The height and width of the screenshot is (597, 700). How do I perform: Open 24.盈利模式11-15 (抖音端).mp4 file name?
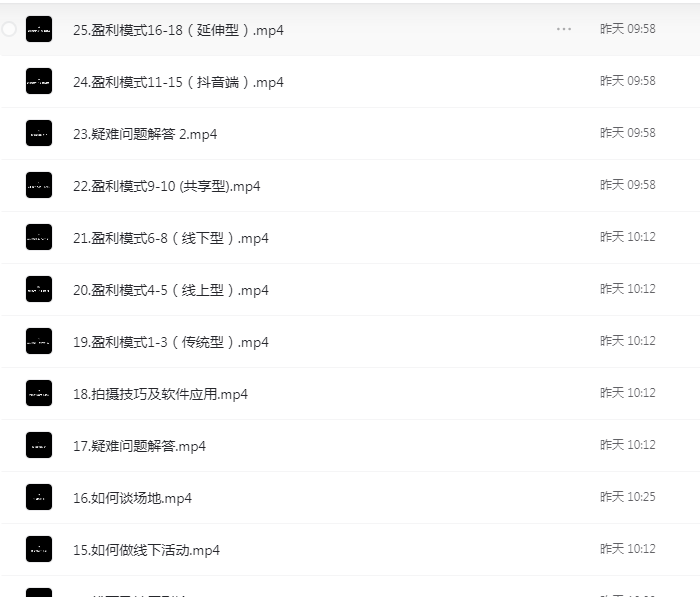(x=178, y=82)
